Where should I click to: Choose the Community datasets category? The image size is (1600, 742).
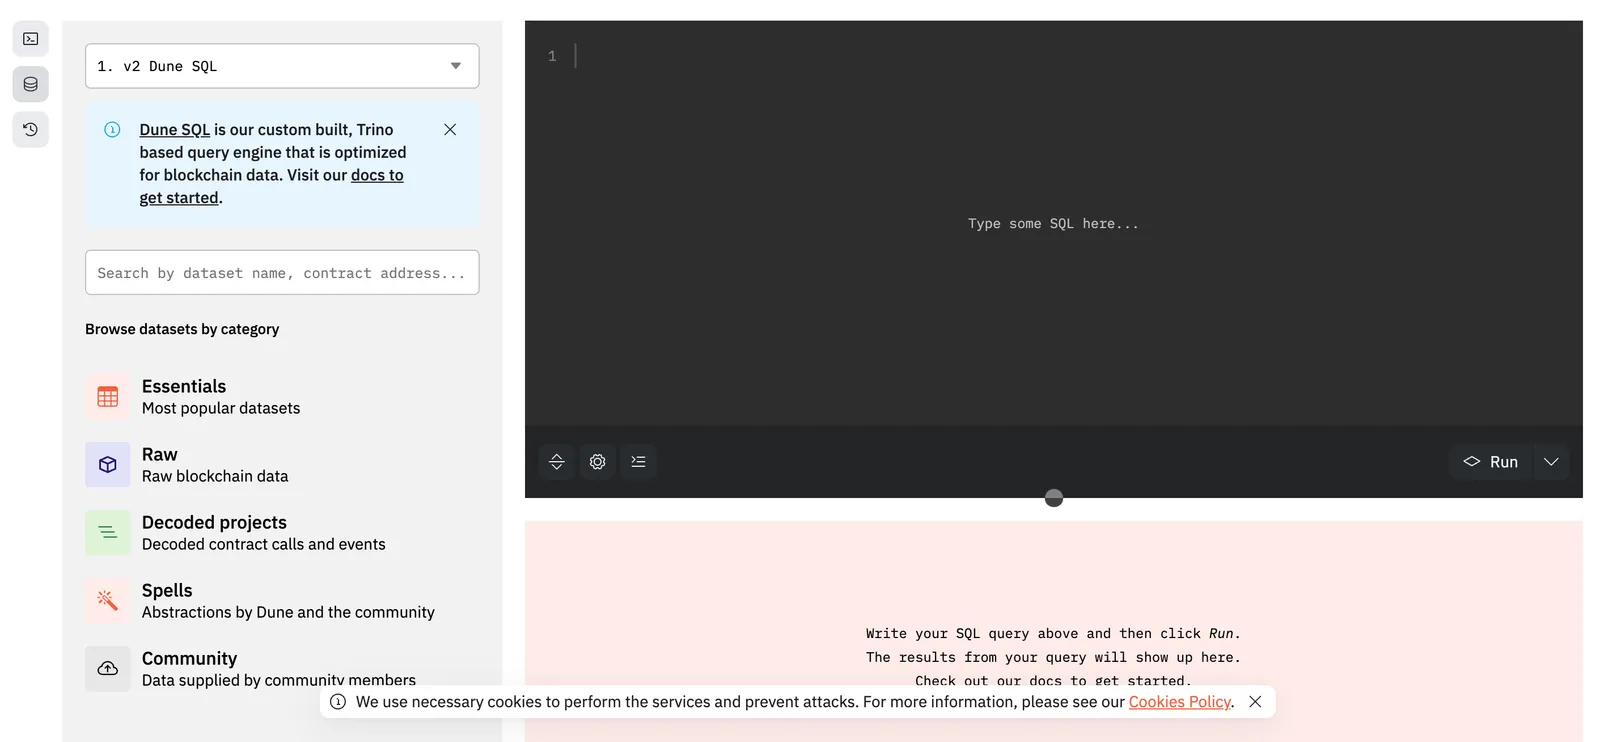282,669
